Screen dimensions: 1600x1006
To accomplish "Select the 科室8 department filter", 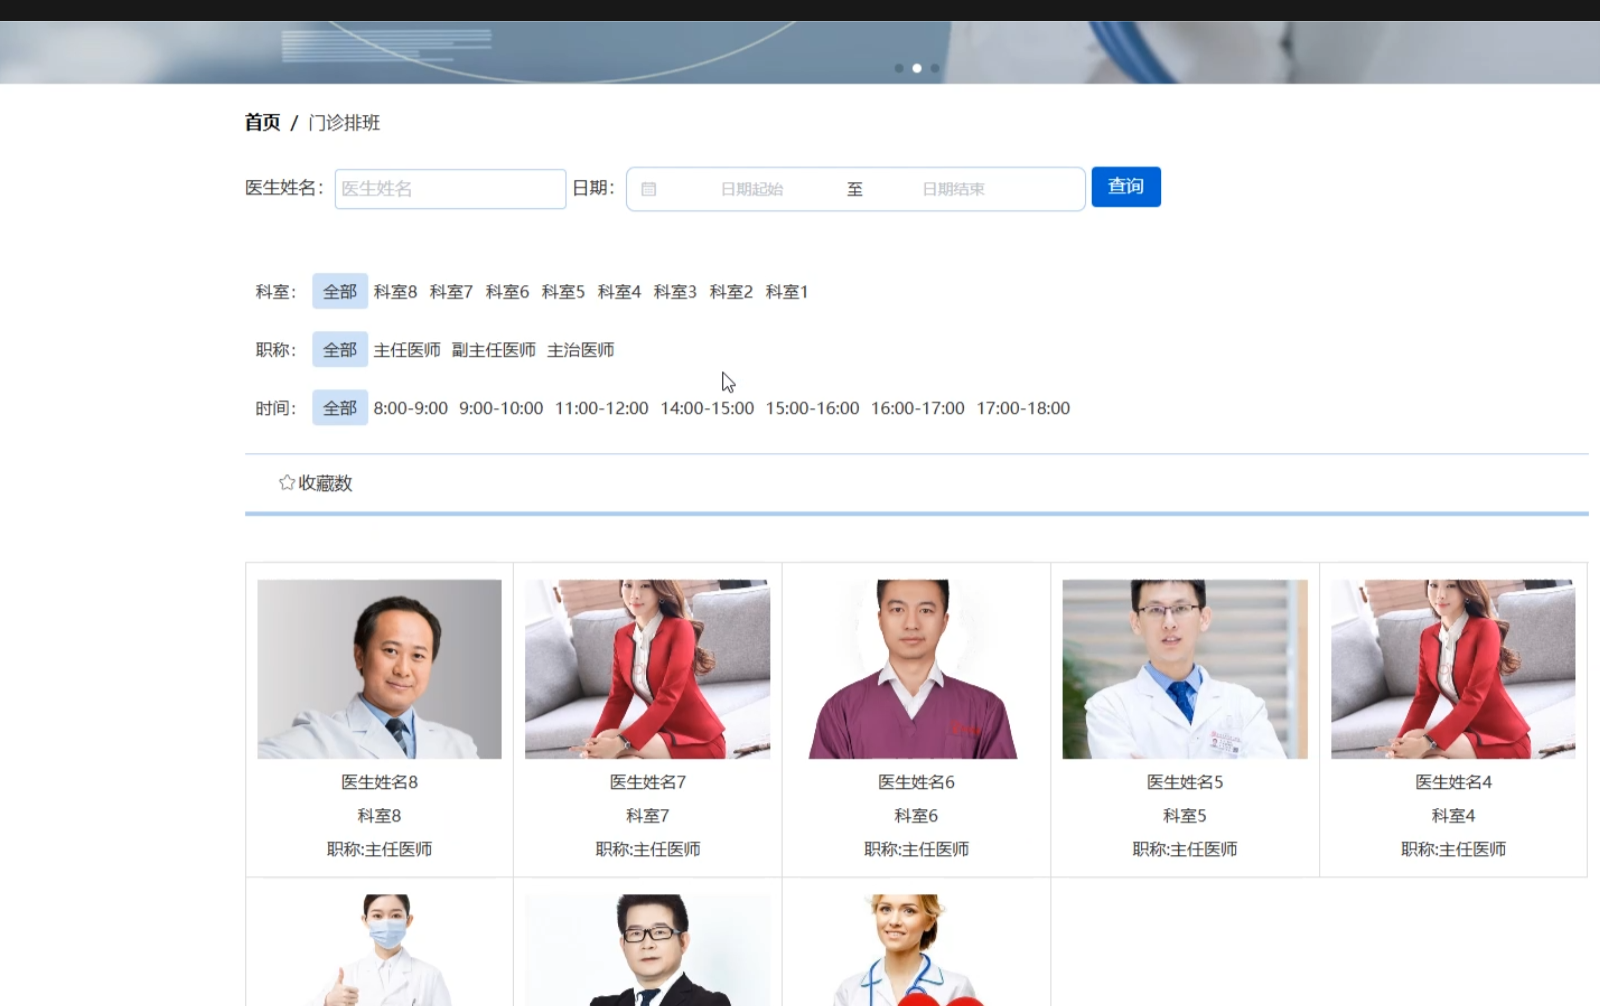I will 395,292.
